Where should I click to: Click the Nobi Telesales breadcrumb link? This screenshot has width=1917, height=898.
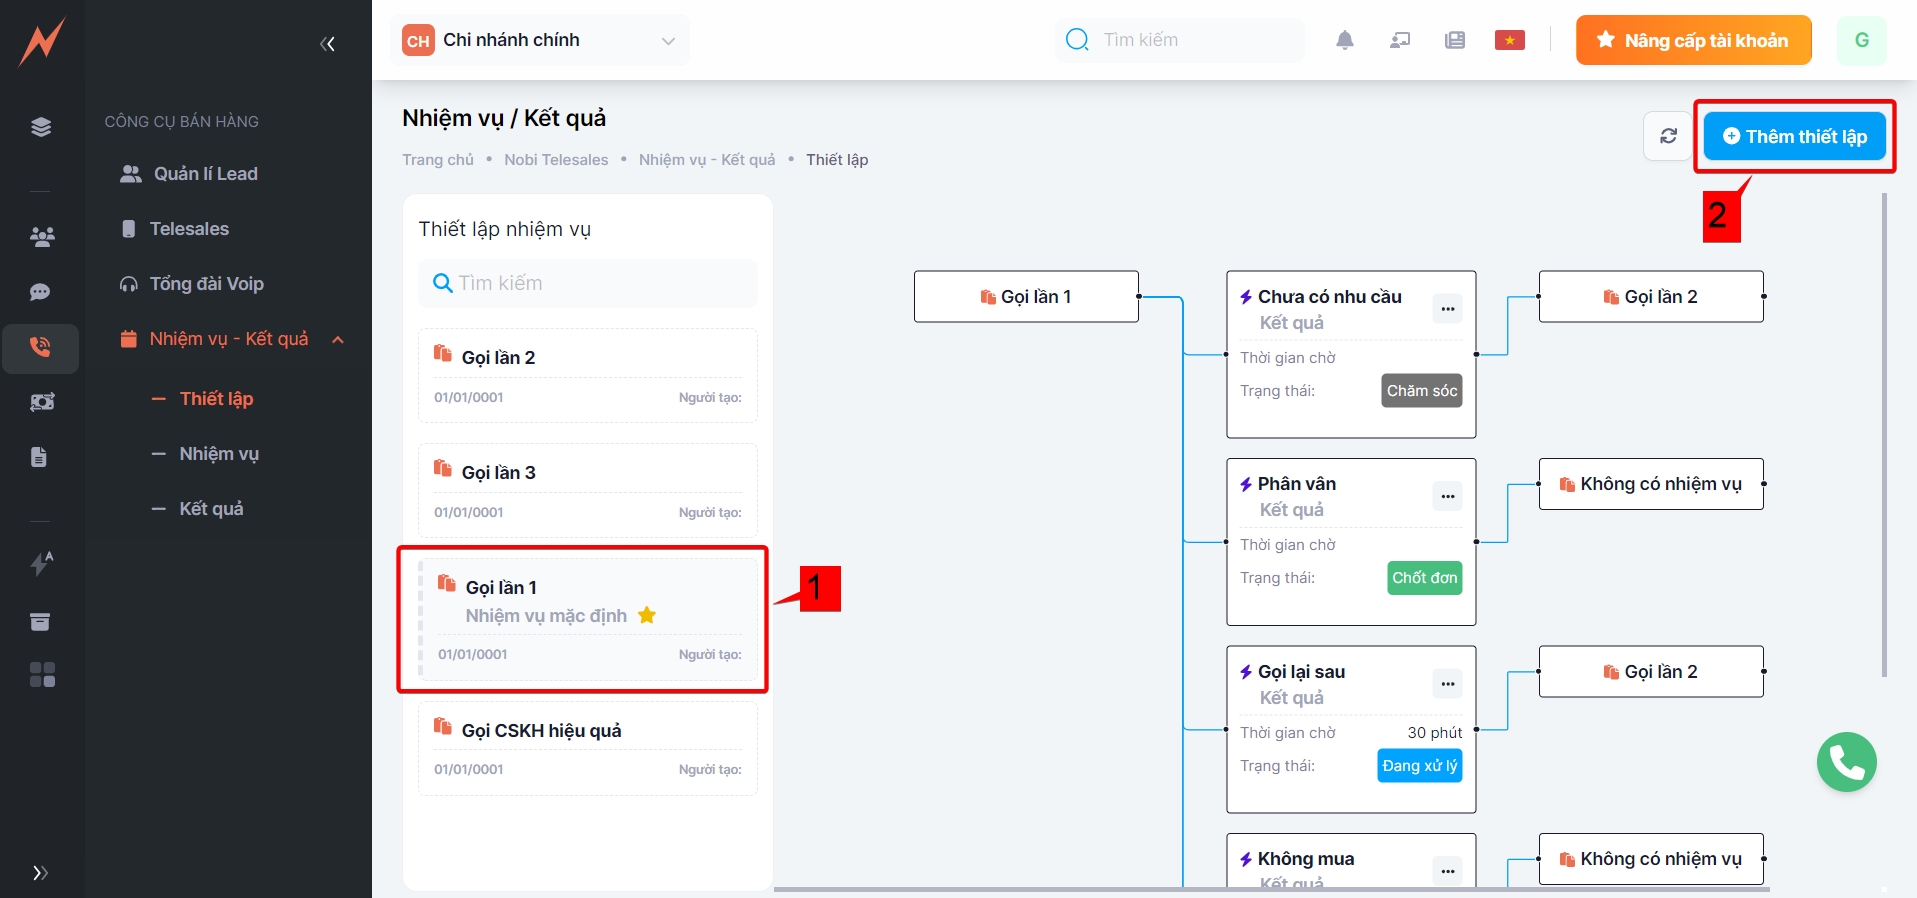point(556,160)
